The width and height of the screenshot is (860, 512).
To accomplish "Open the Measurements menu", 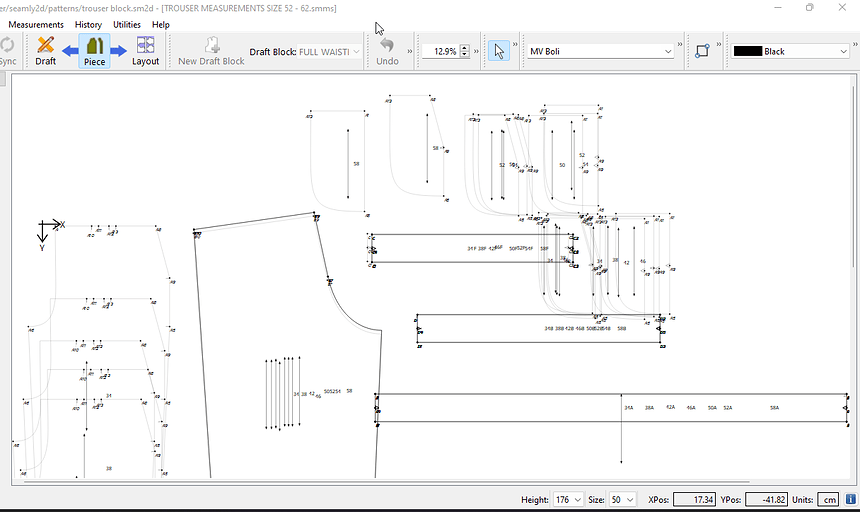I will click(x=36, y=24).
